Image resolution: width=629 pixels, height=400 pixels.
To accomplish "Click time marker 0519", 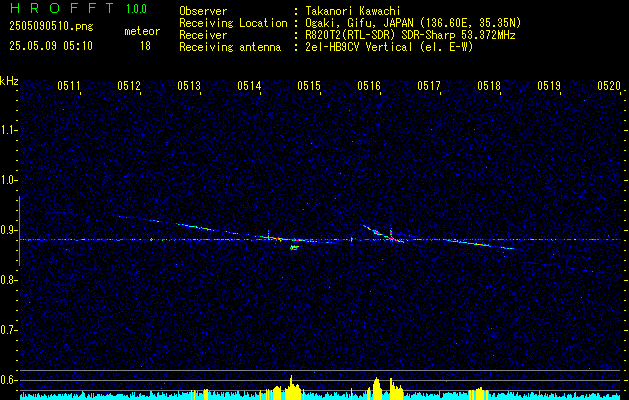I will tap(549, 86).
